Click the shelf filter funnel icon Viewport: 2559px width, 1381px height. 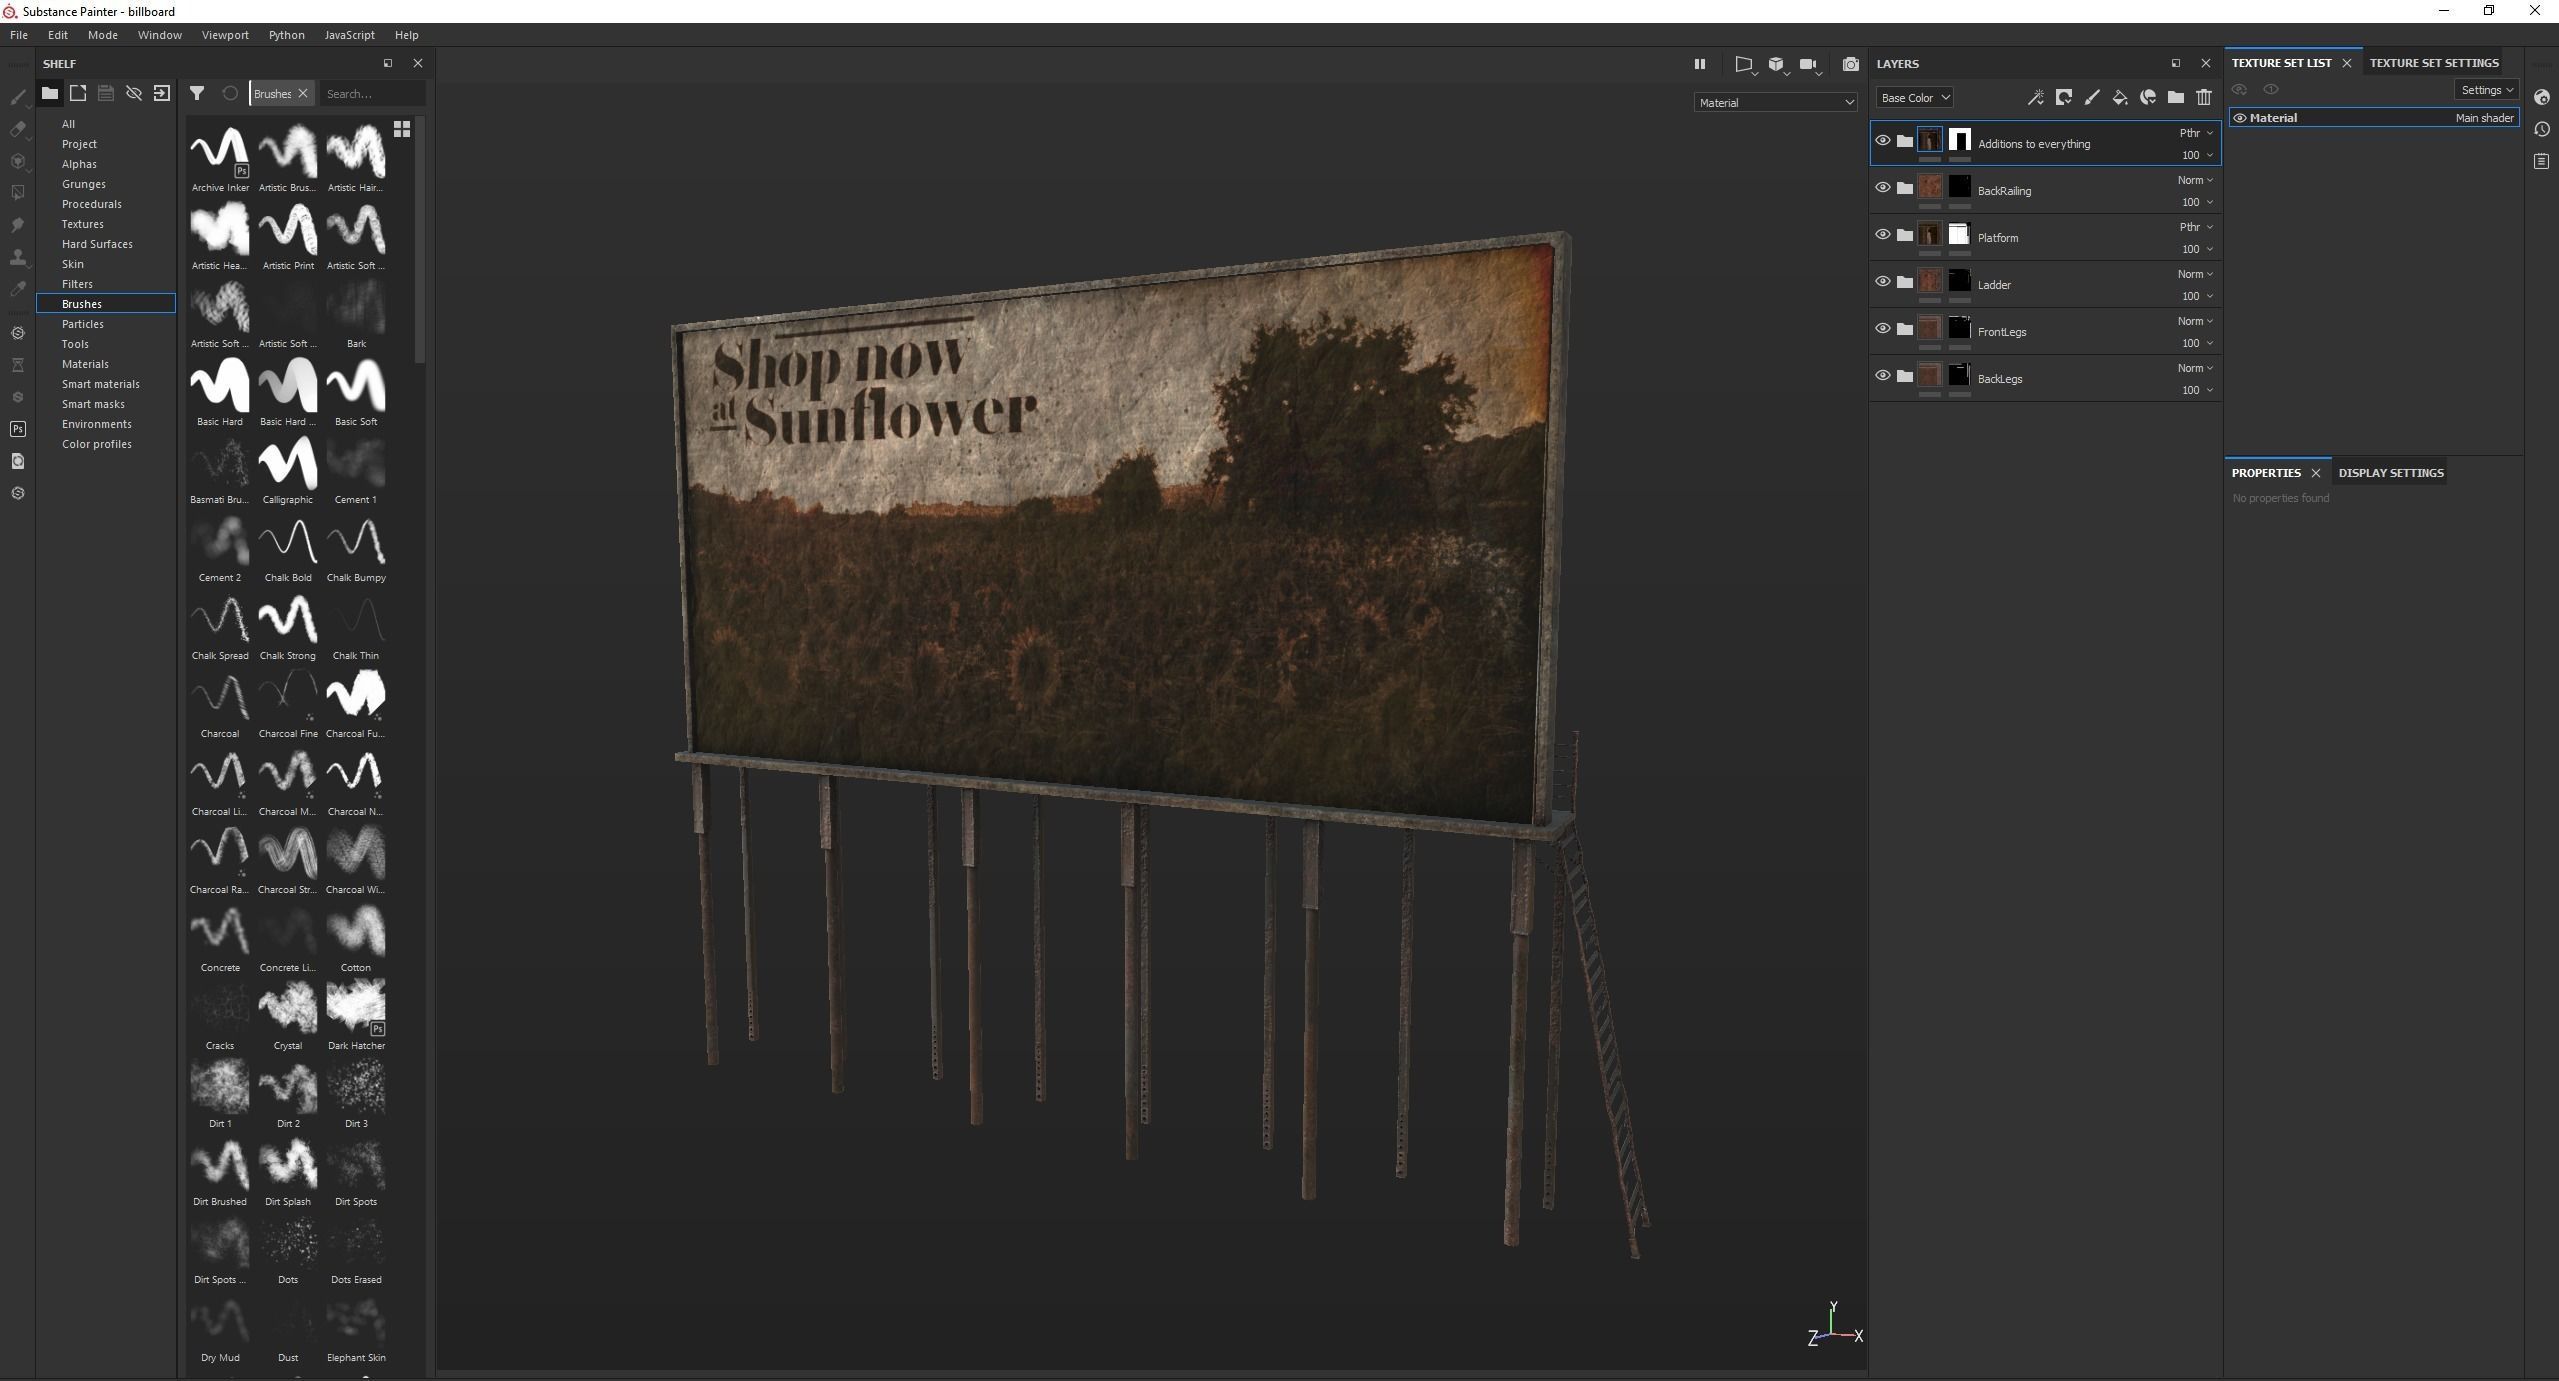[197, 93]
